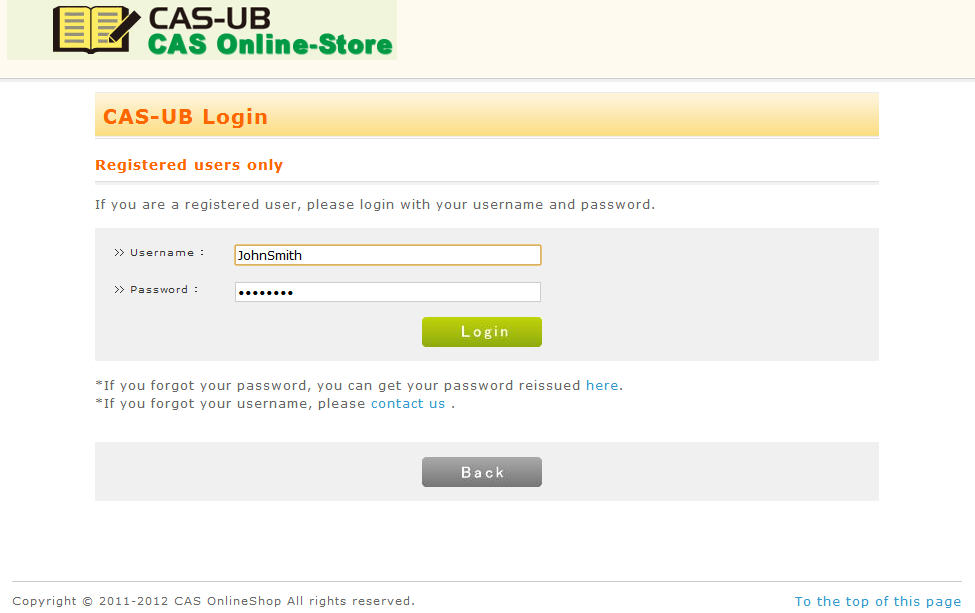The image size is (975, 613).
Task: Click the forgot username hint text
Action: coord(275,403)
